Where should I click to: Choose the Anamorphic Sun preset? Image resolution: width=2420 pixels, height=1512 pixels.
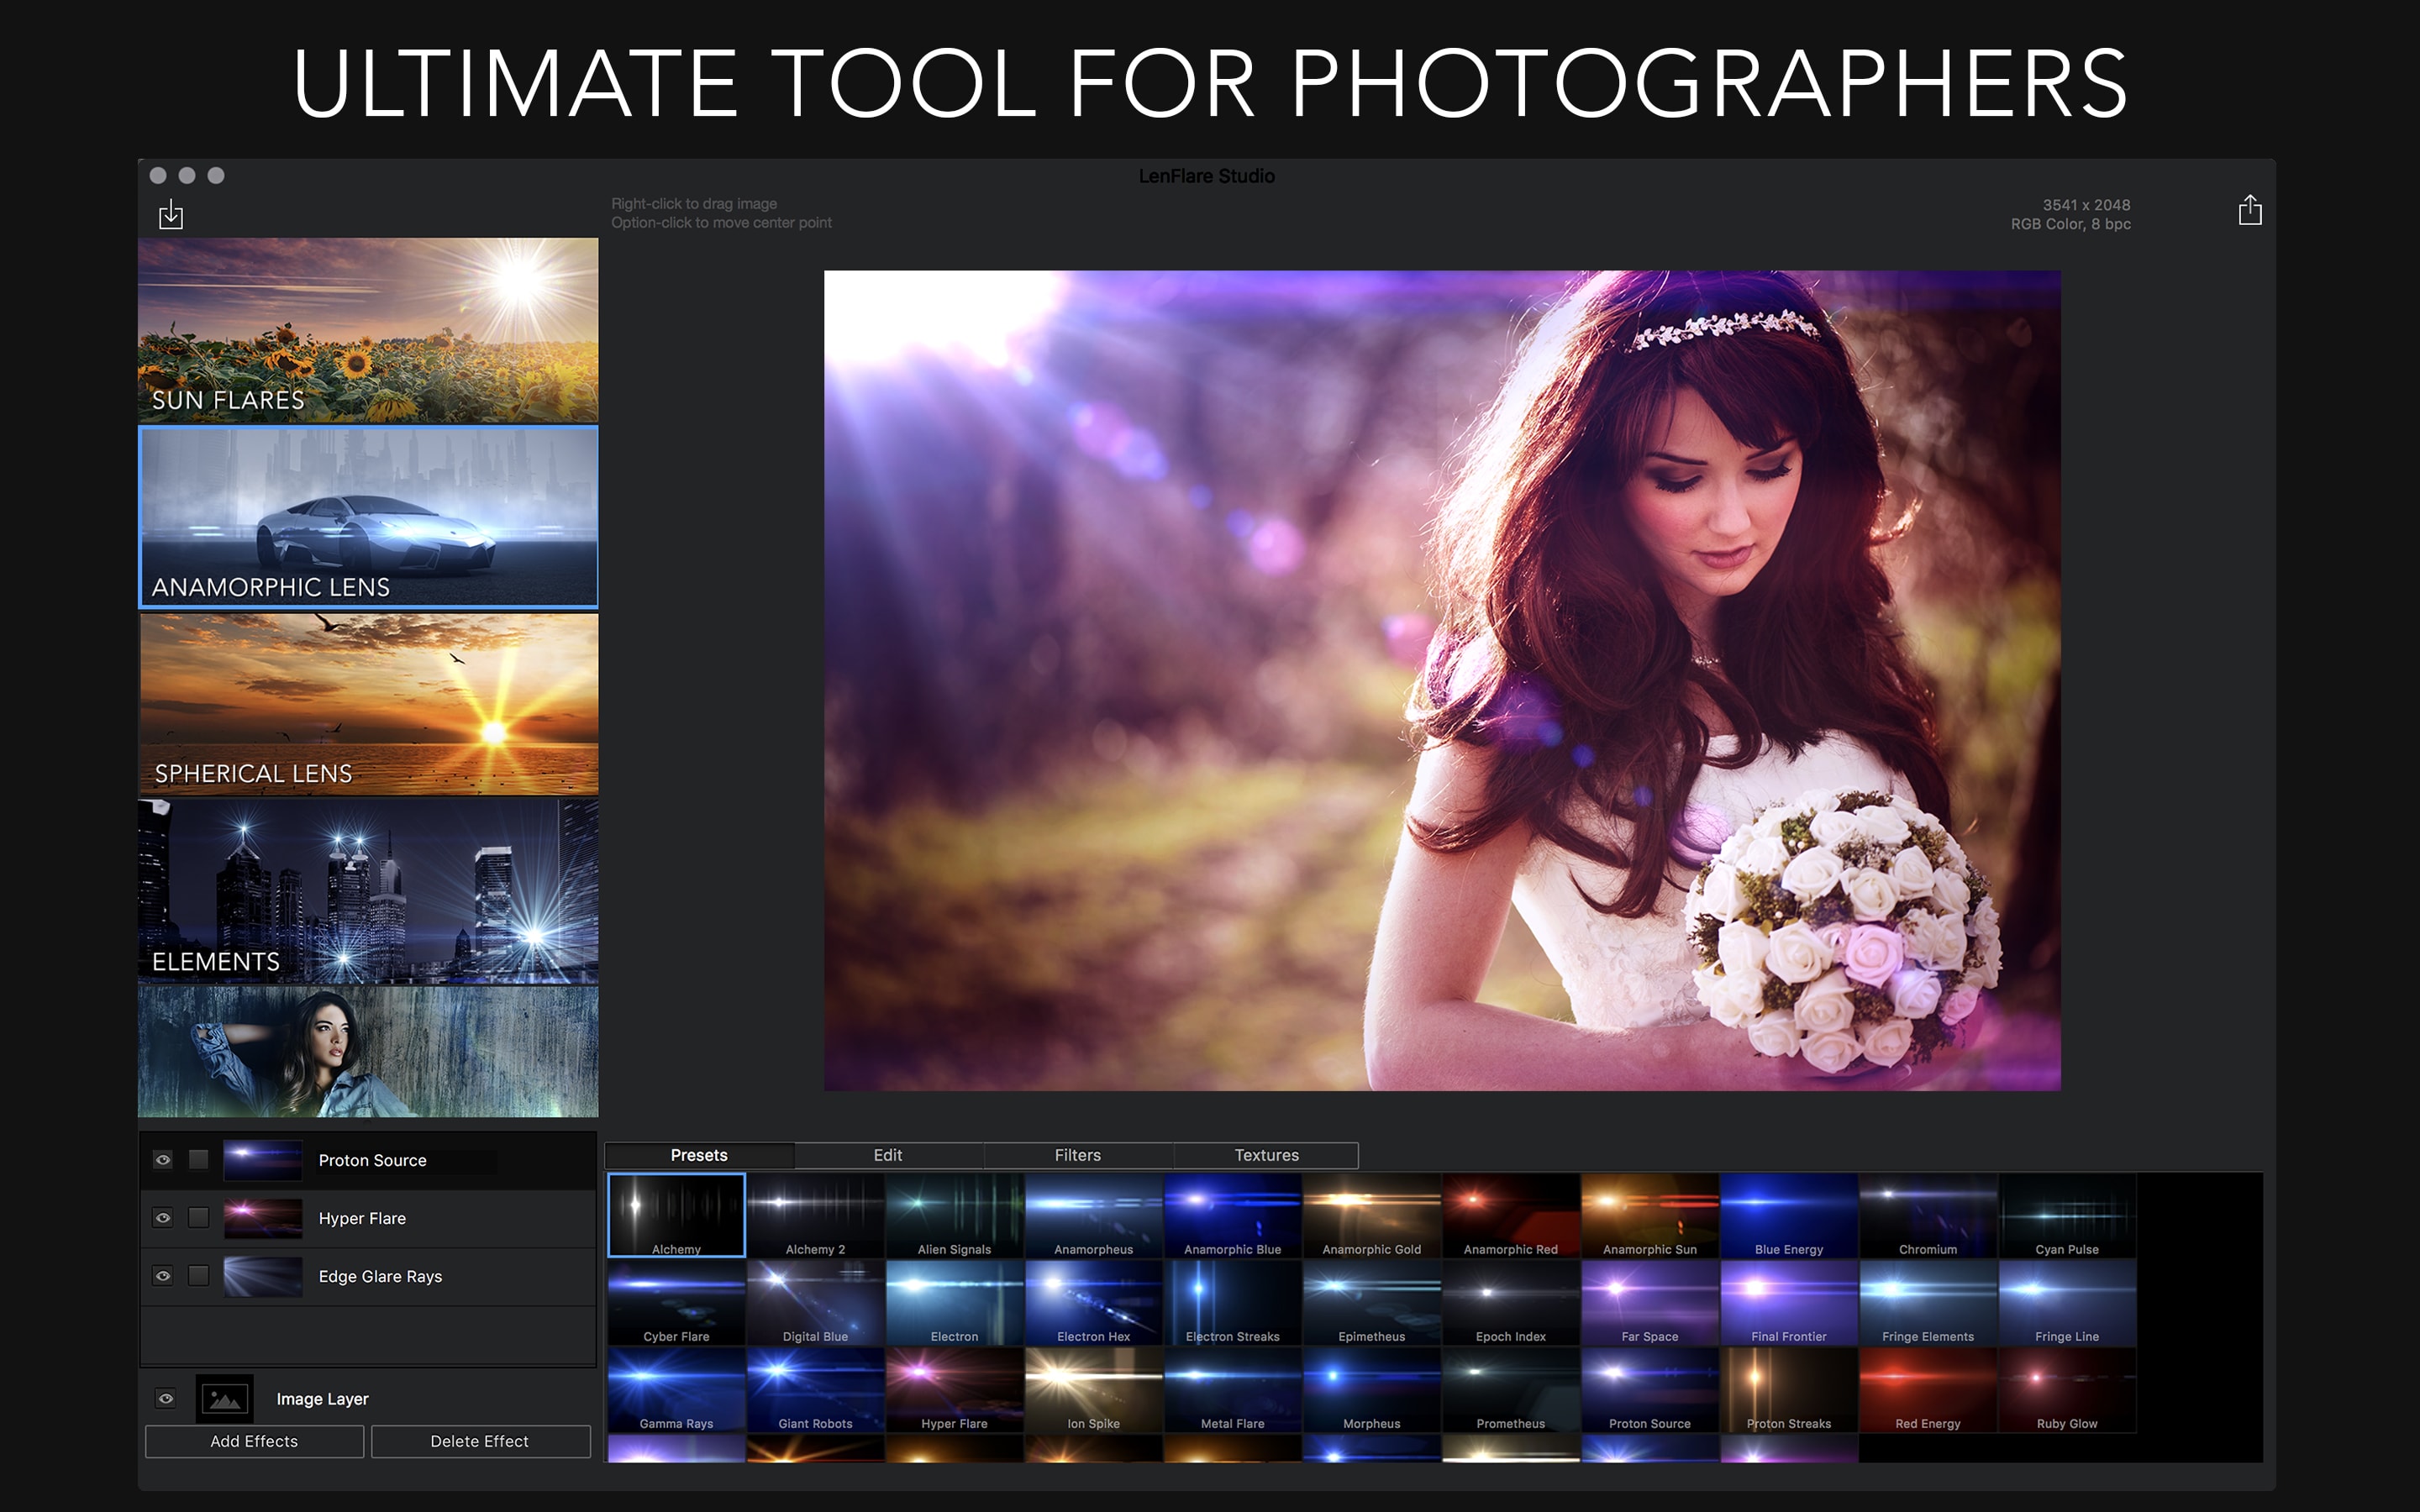pos(1649,1215)
